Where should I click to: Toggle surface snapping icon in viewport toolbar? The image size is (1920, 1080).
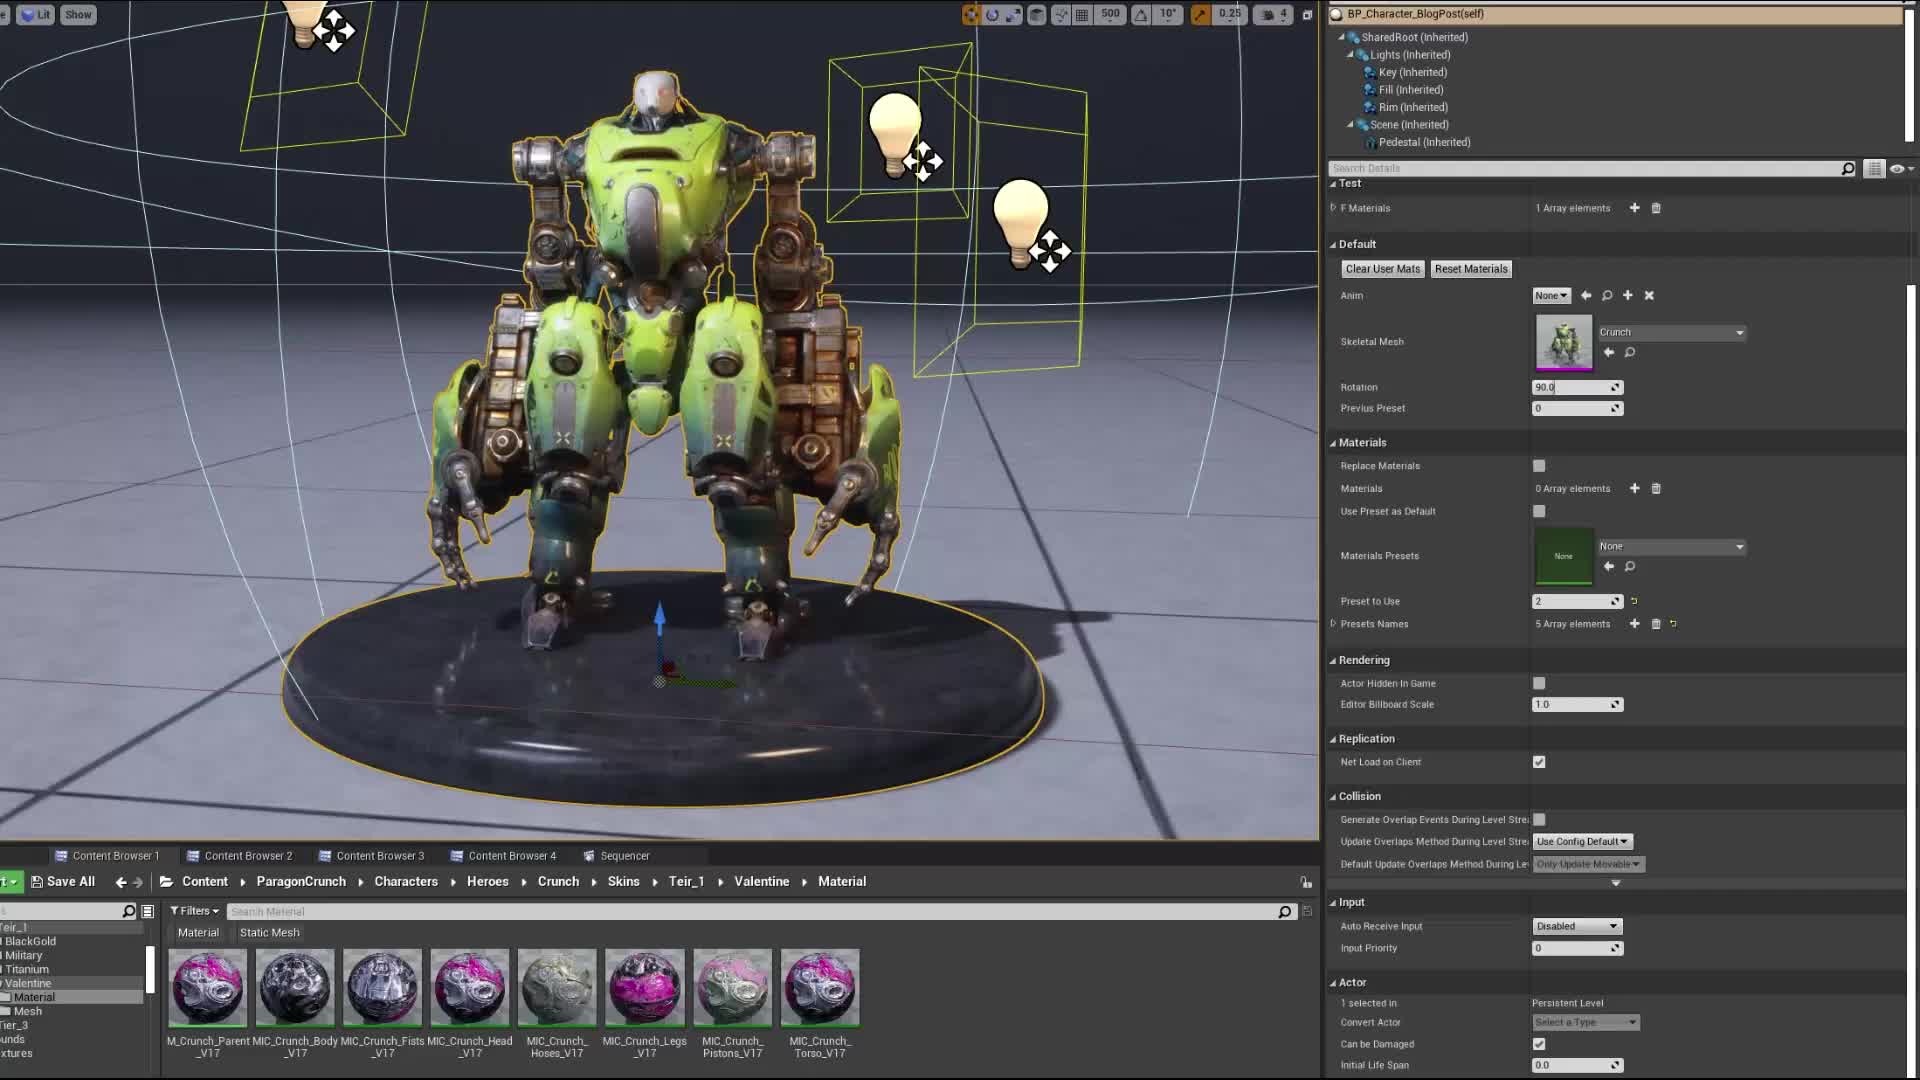tap(1060, 14)
